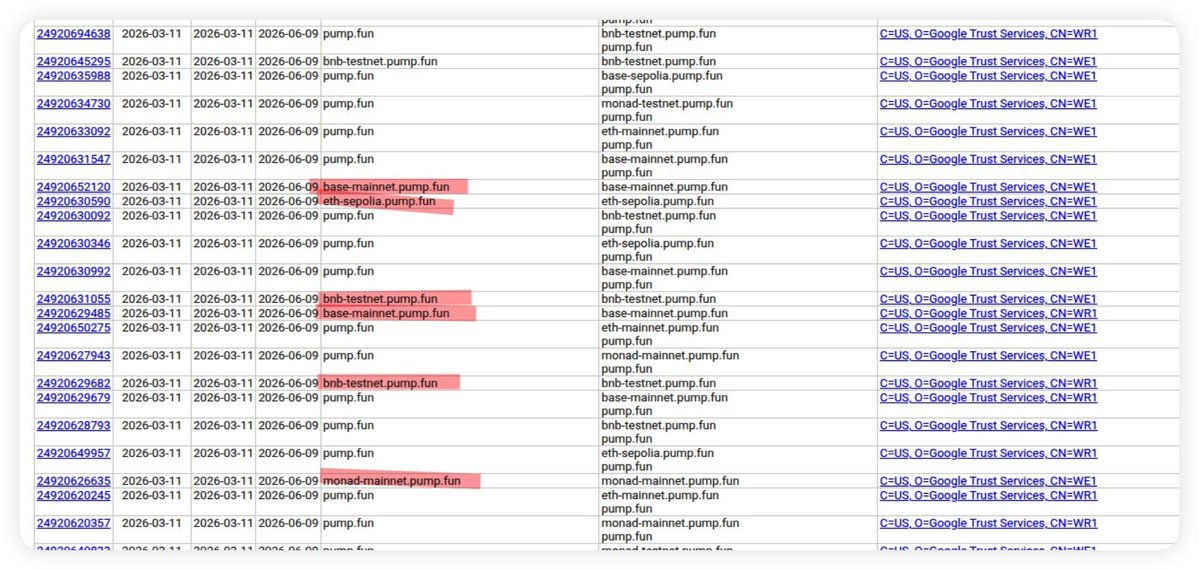The image size is (1199, 570).
Task: Open issuer link in the 24920633092 row
Action: point(987,132)
